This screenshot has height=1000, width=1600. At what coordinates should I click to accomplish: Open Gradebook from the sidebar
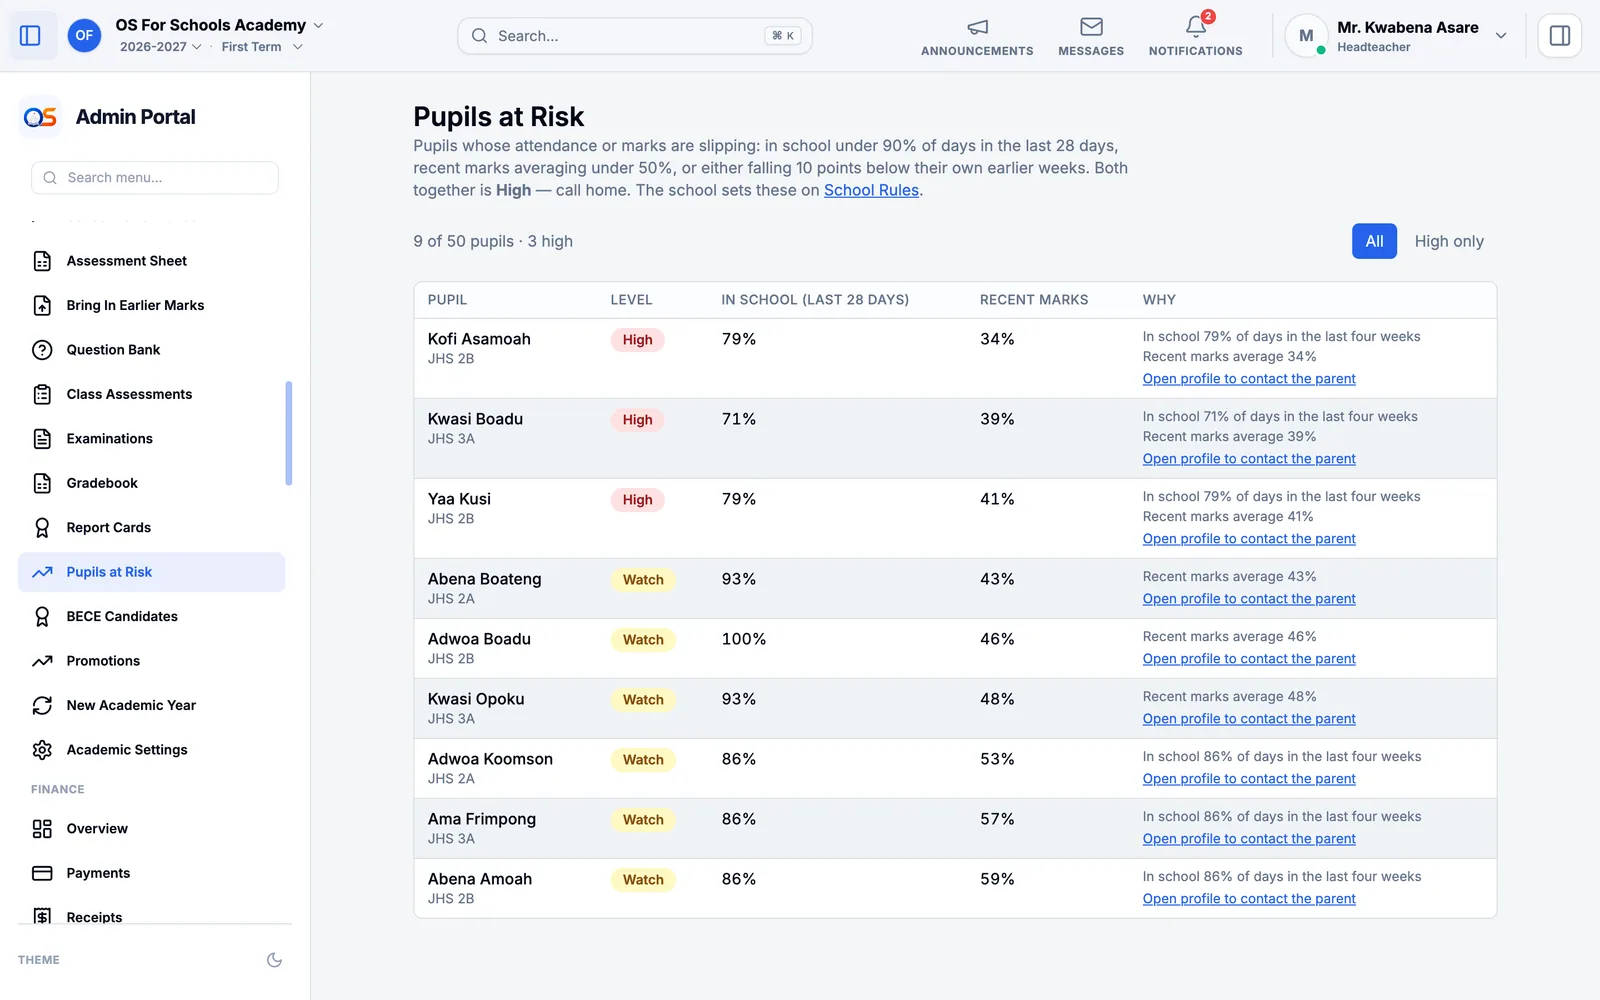(152, 483)
